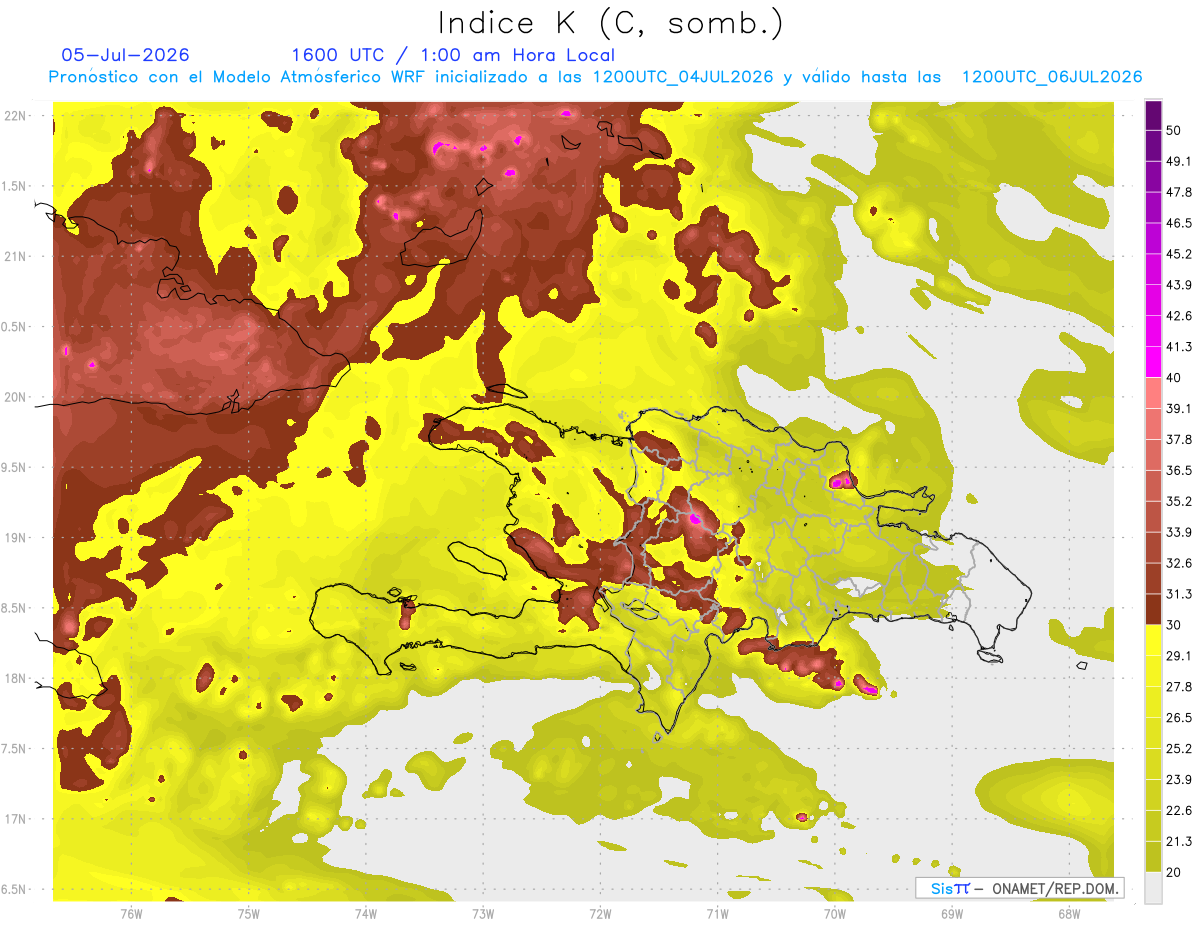Screen dimensions: 1200x927
Task: Click legend value '39.1'
Action: pos(1180,408)
